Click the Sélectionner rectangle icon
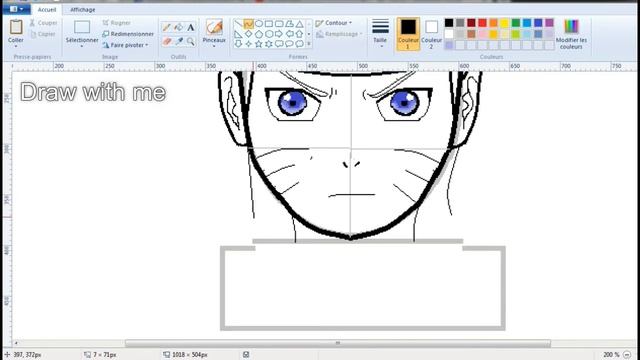640x360 pixels. [82, 27]
